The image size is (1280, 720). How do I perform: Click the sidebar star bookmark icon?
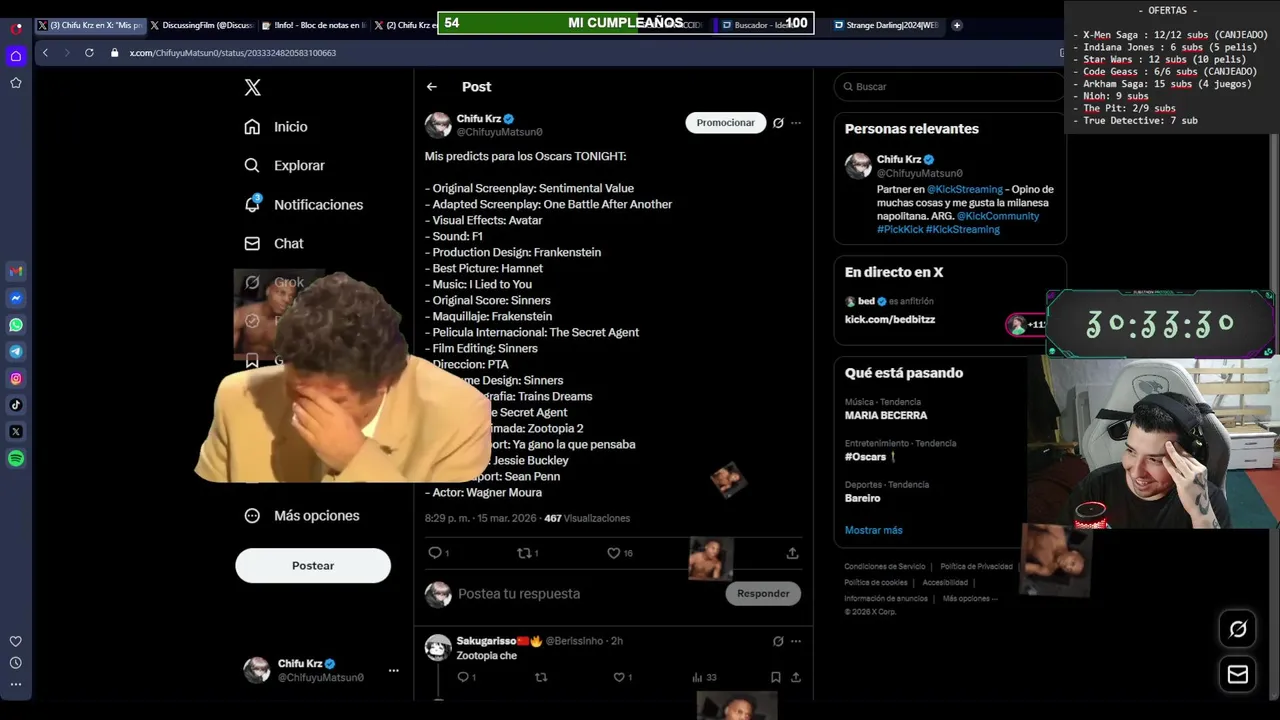point(16,83)
